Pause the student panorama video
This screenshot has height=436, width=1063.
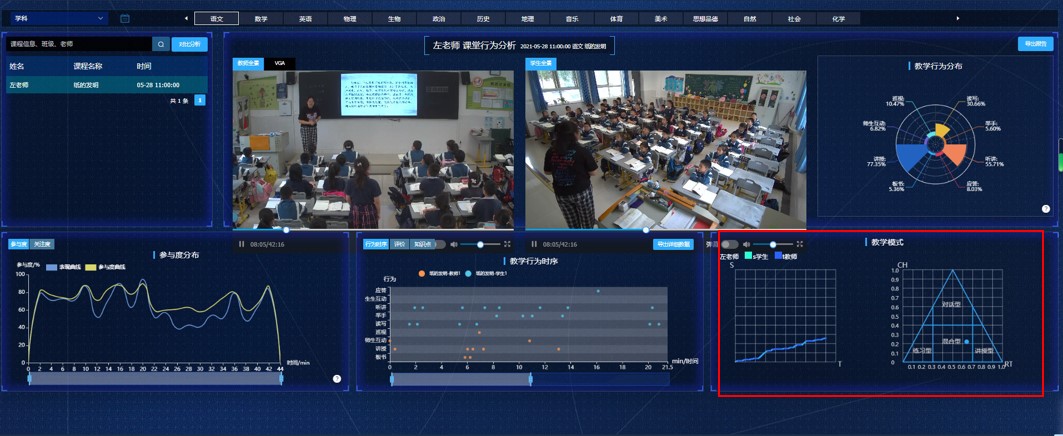534,244
